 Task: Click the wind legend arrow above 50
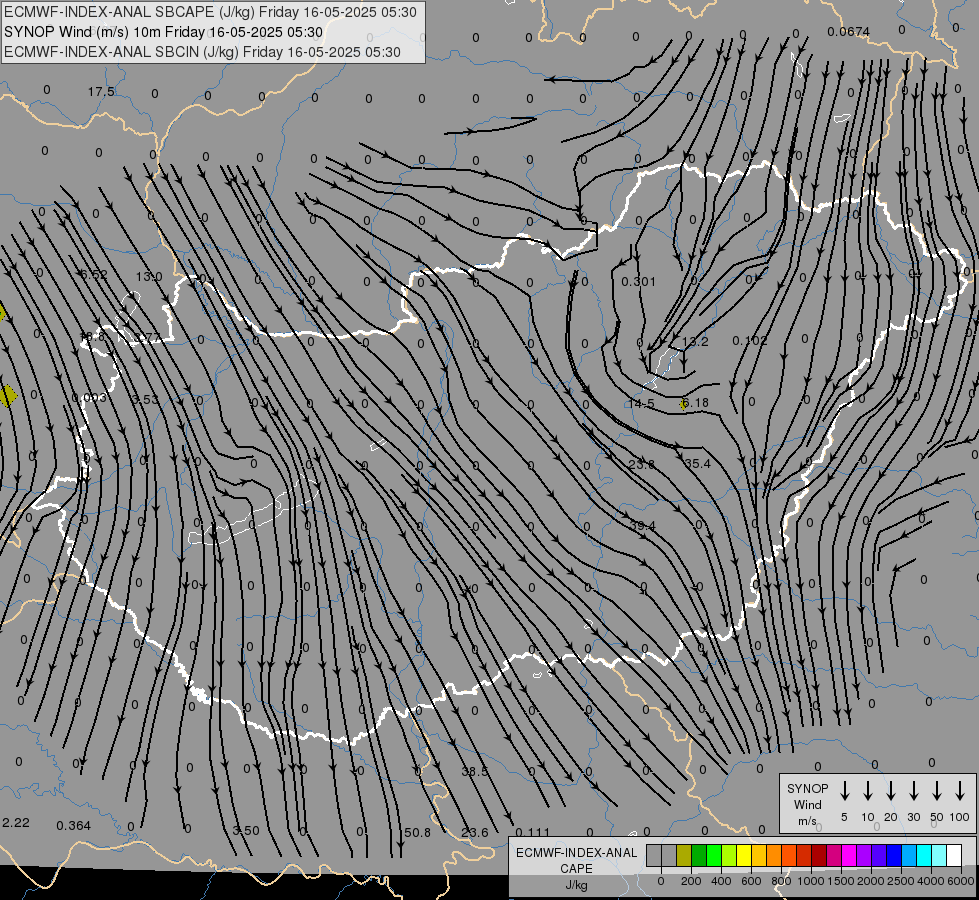[x=937, y=790]
